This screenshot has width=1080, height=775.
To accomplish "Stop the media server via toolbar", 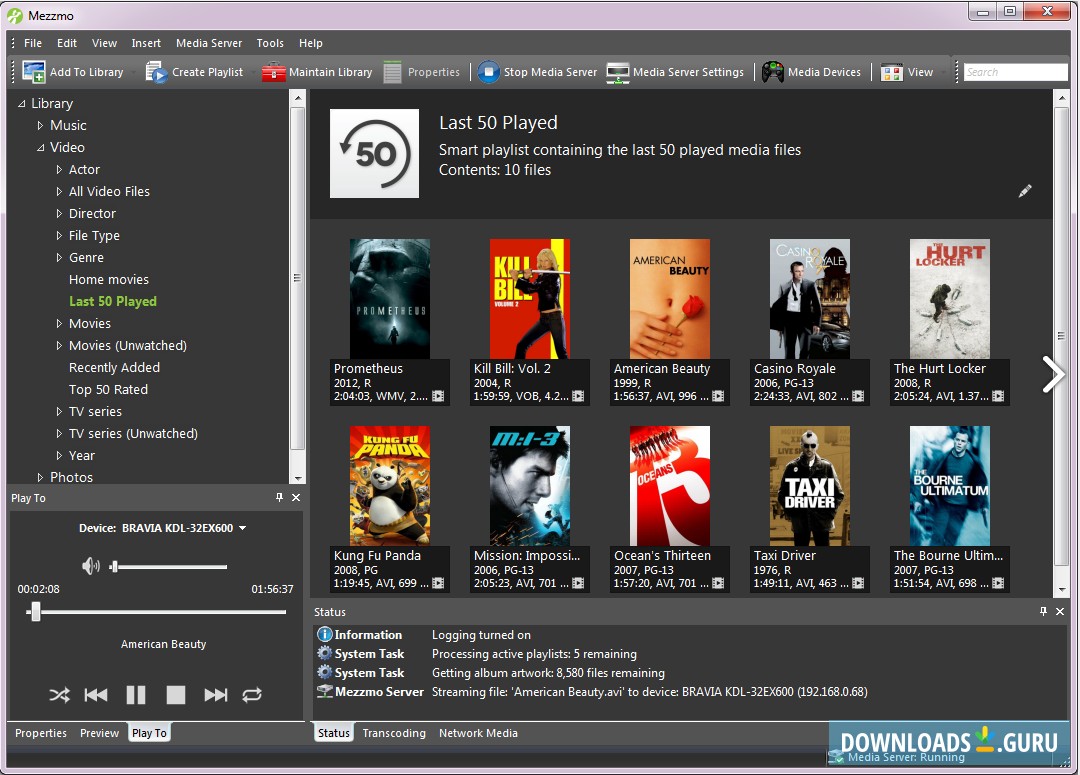I will click(x=488, y=72).
